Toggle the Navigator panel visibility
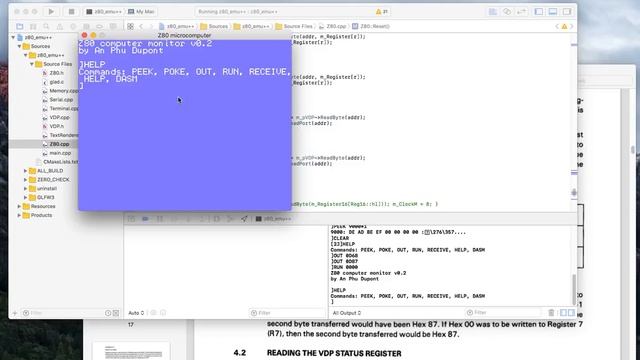This screenshot has height=360, width=640. click(x=539, y=11)
